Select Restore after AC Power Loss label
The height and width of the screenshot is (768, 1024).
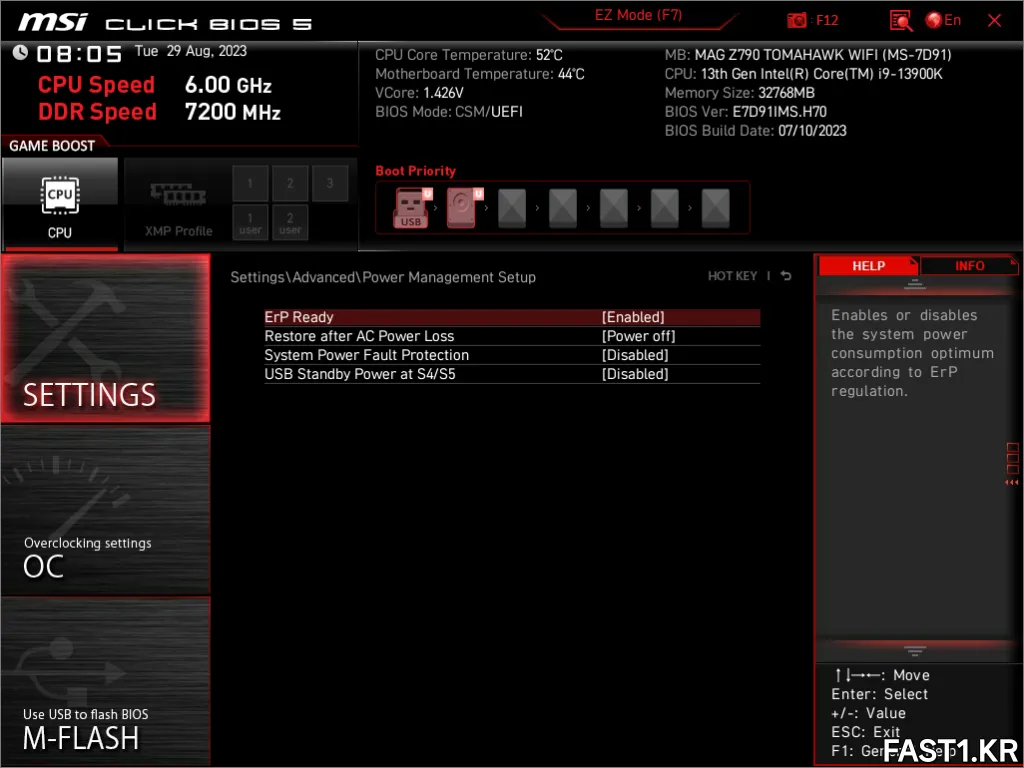point(359,336)
